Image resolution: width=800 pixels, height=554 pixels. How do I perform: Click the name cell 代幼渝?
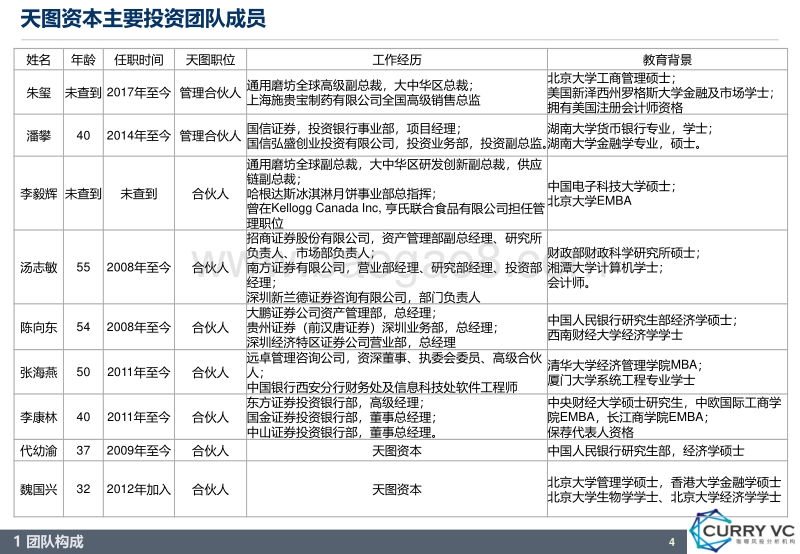point(38,450)
